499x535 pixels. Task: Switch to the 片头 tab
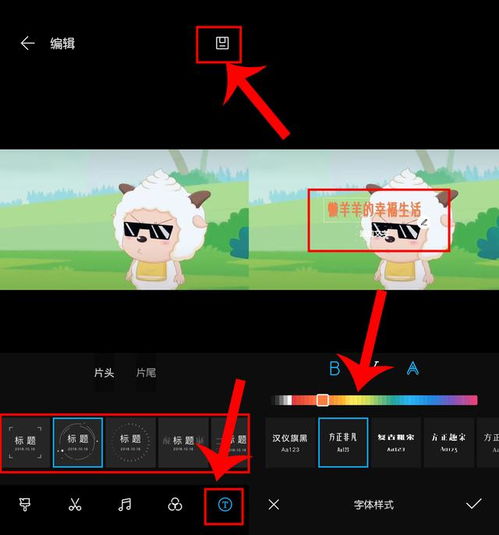point(104,373)
